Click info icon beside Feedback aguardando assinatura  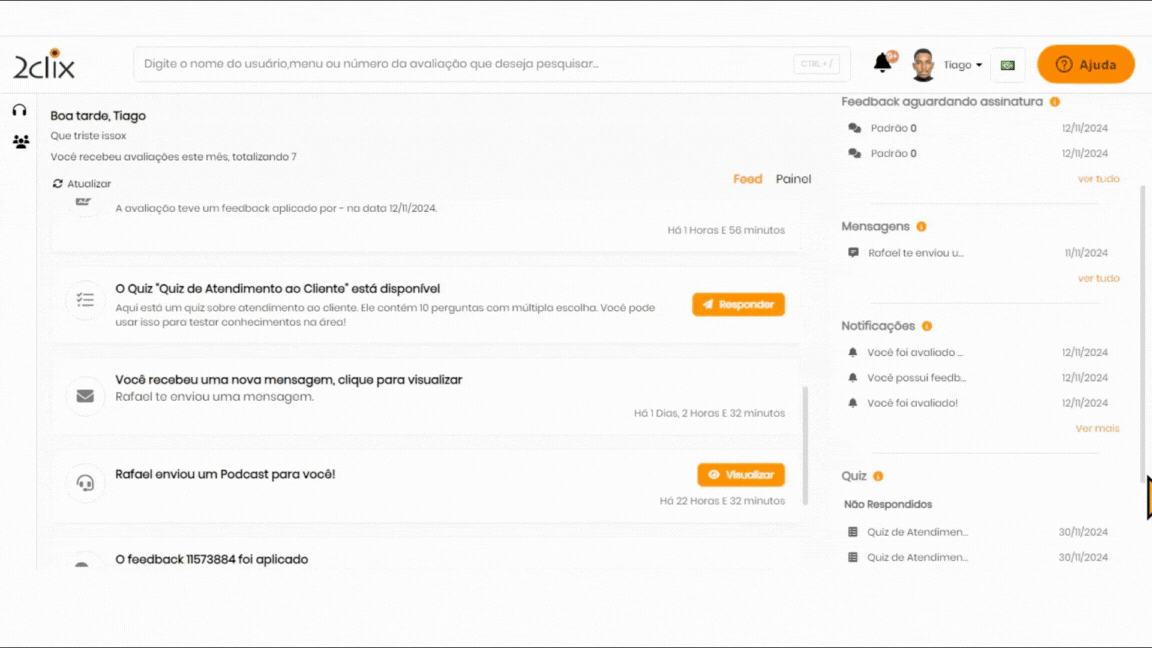[1055, 102]
